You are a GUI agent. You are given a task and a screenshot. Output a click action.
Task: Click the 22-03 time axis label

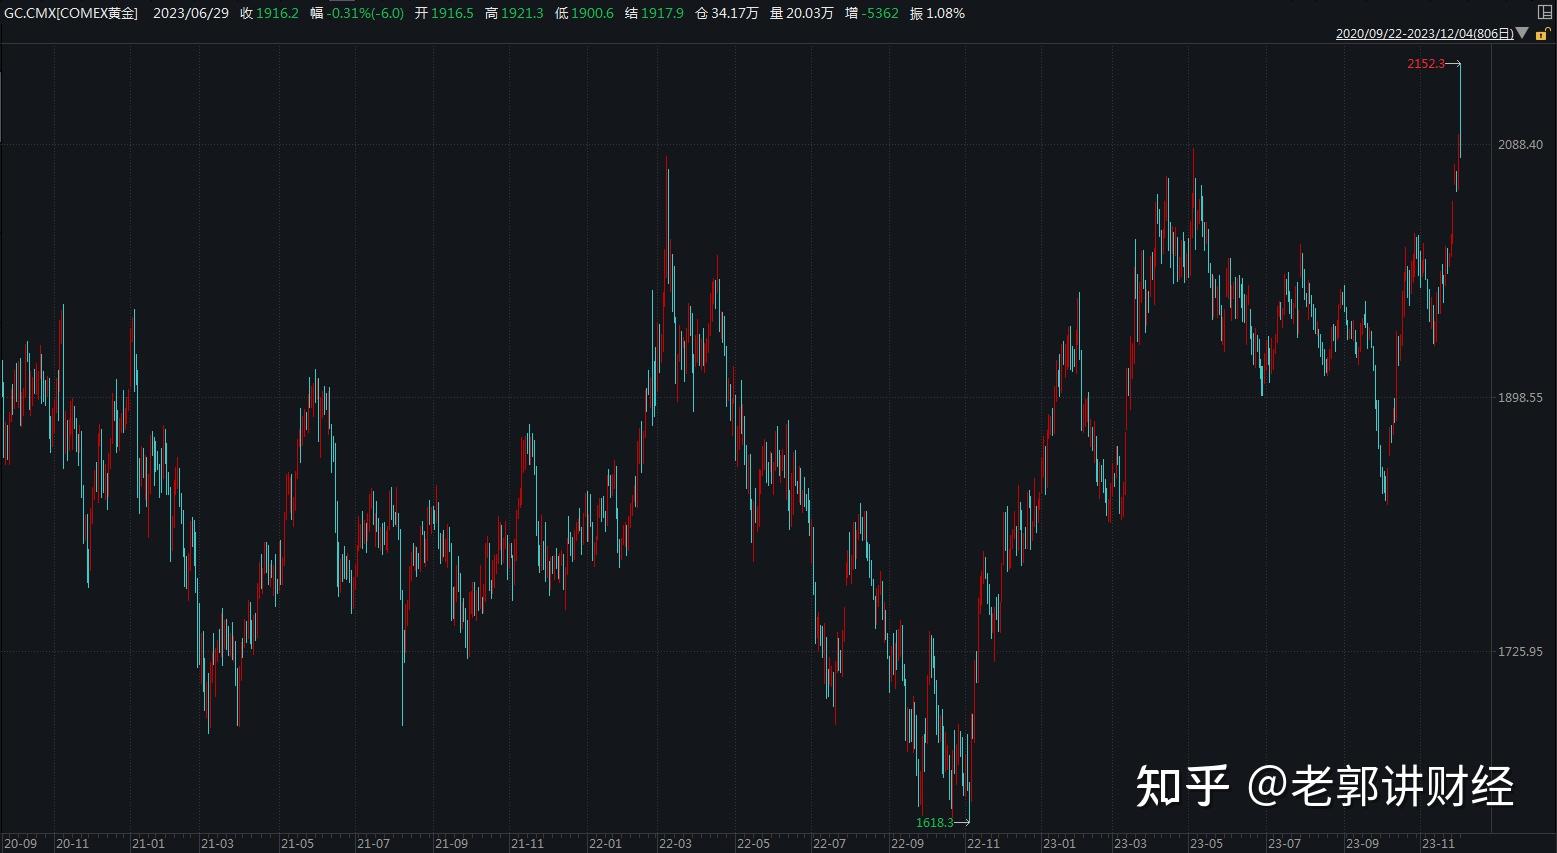tap(675, 844)
